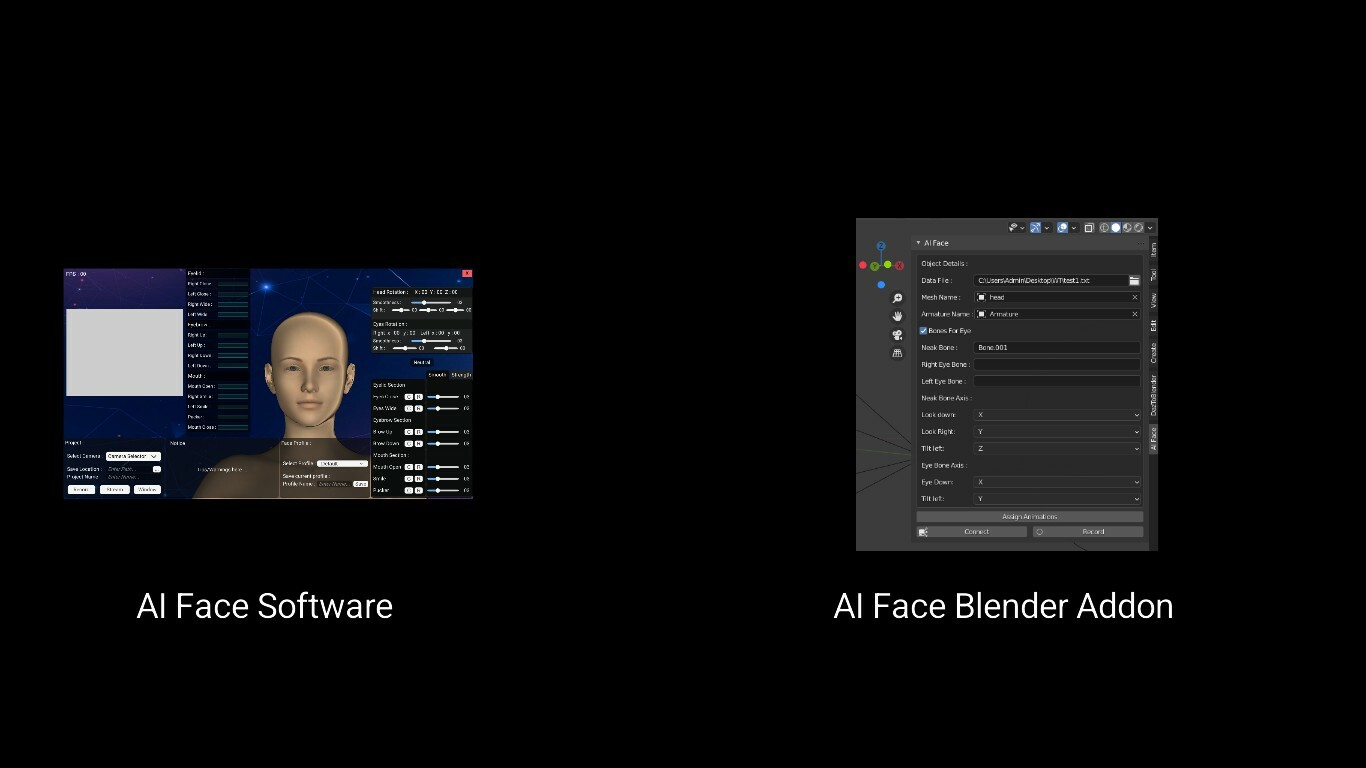Viewport: 1366px width, 768px height.
Task: Select the Zoom magnifier tool in Blender viewport
Action: (x=897, y=298)
